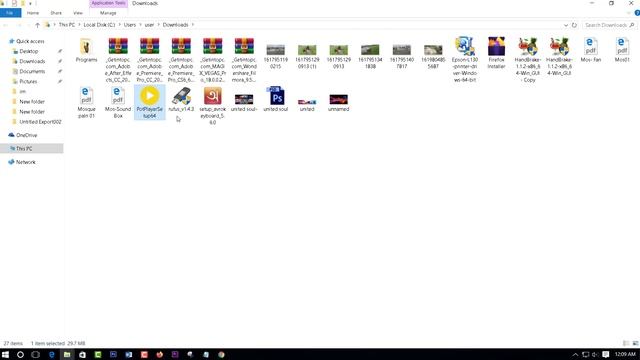Select This PC in the navigation pane
Screen dimensions: 640x360
pyautogui.click(x=31, y=149)
